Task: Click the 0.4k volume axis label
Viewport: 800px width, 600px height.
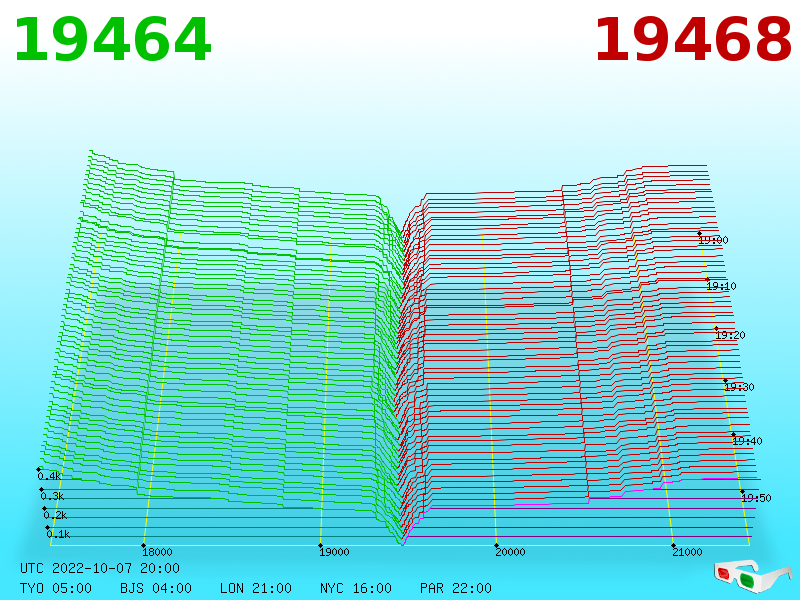Action: [x=49, y=477]
